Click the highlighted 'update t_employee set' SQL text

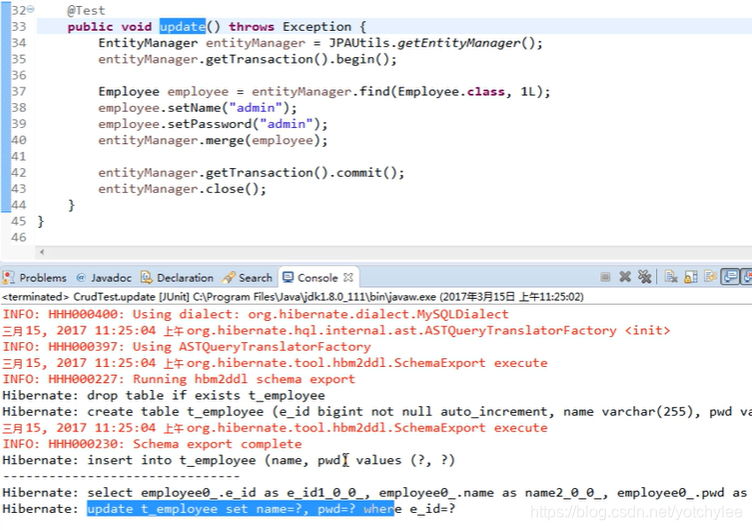coord(240,509)
